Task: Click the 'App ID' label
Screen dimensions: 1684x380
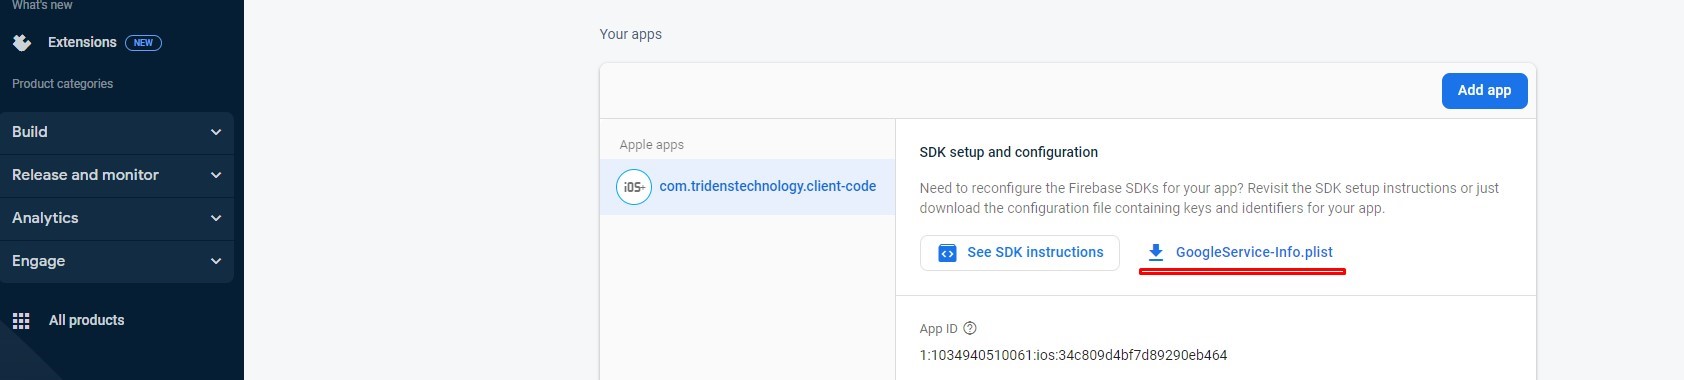Action: [x=938, y=329]
